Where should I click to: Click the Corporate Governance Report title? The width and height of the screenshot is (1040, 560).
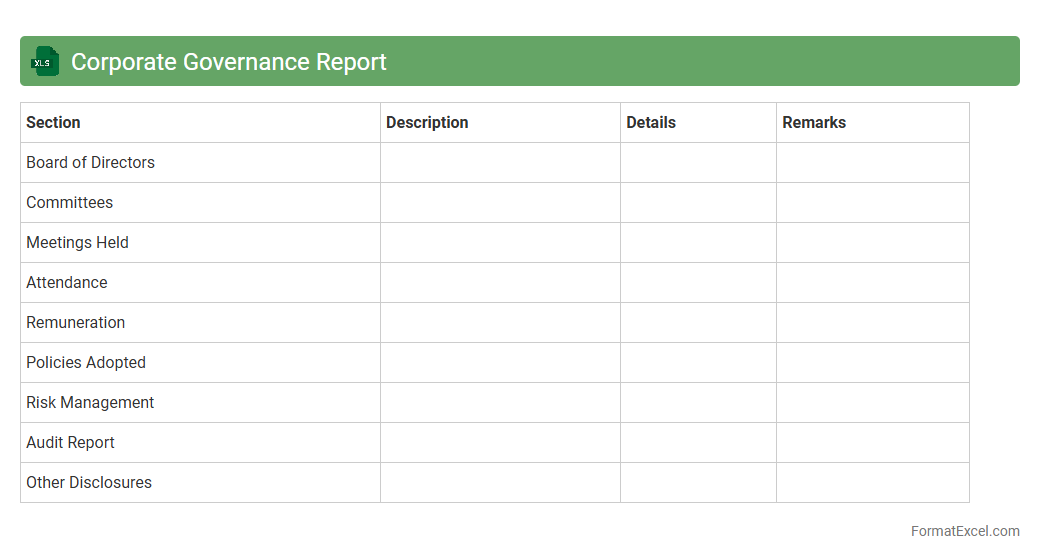pos(228,62)
